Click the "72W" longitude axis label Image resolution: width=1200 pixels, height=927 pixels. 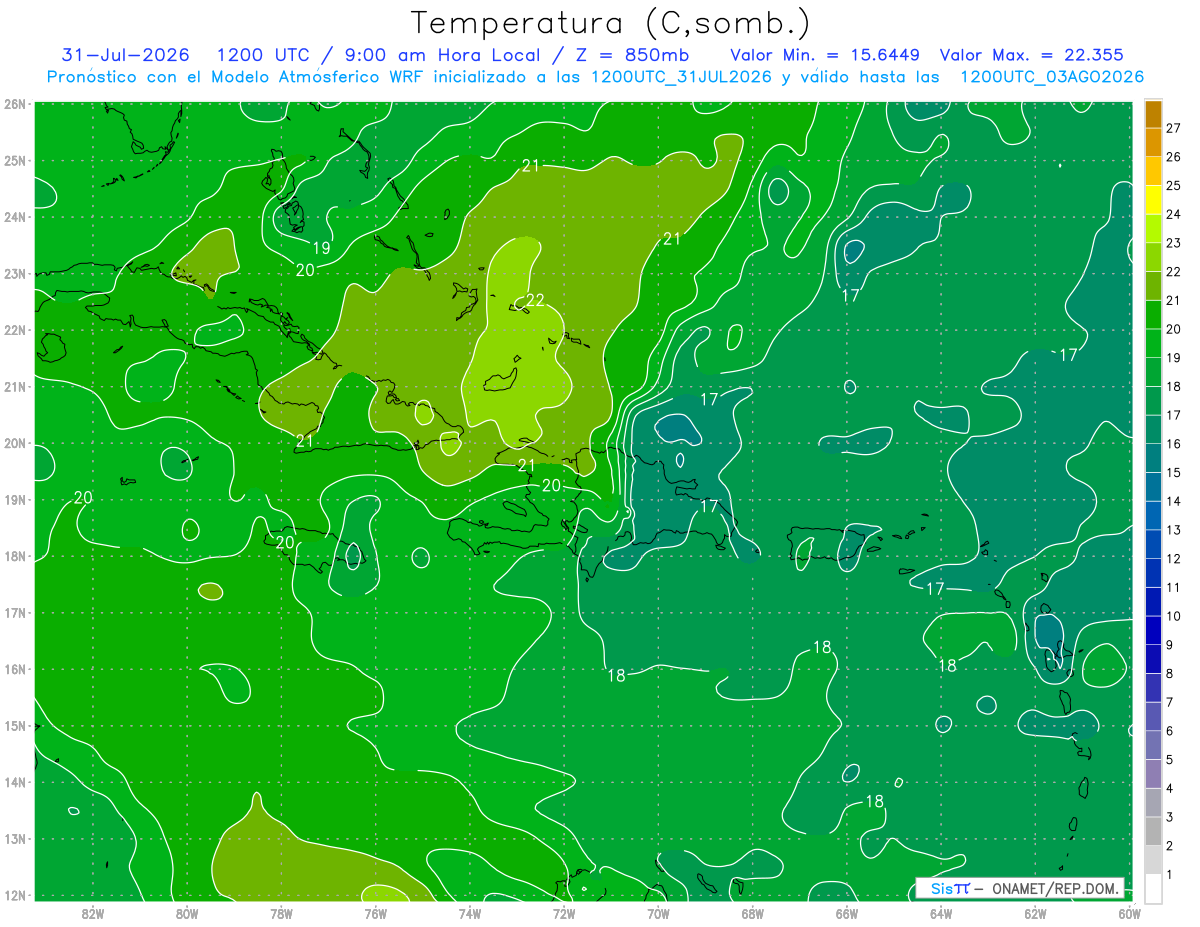[x=564, y=913]
